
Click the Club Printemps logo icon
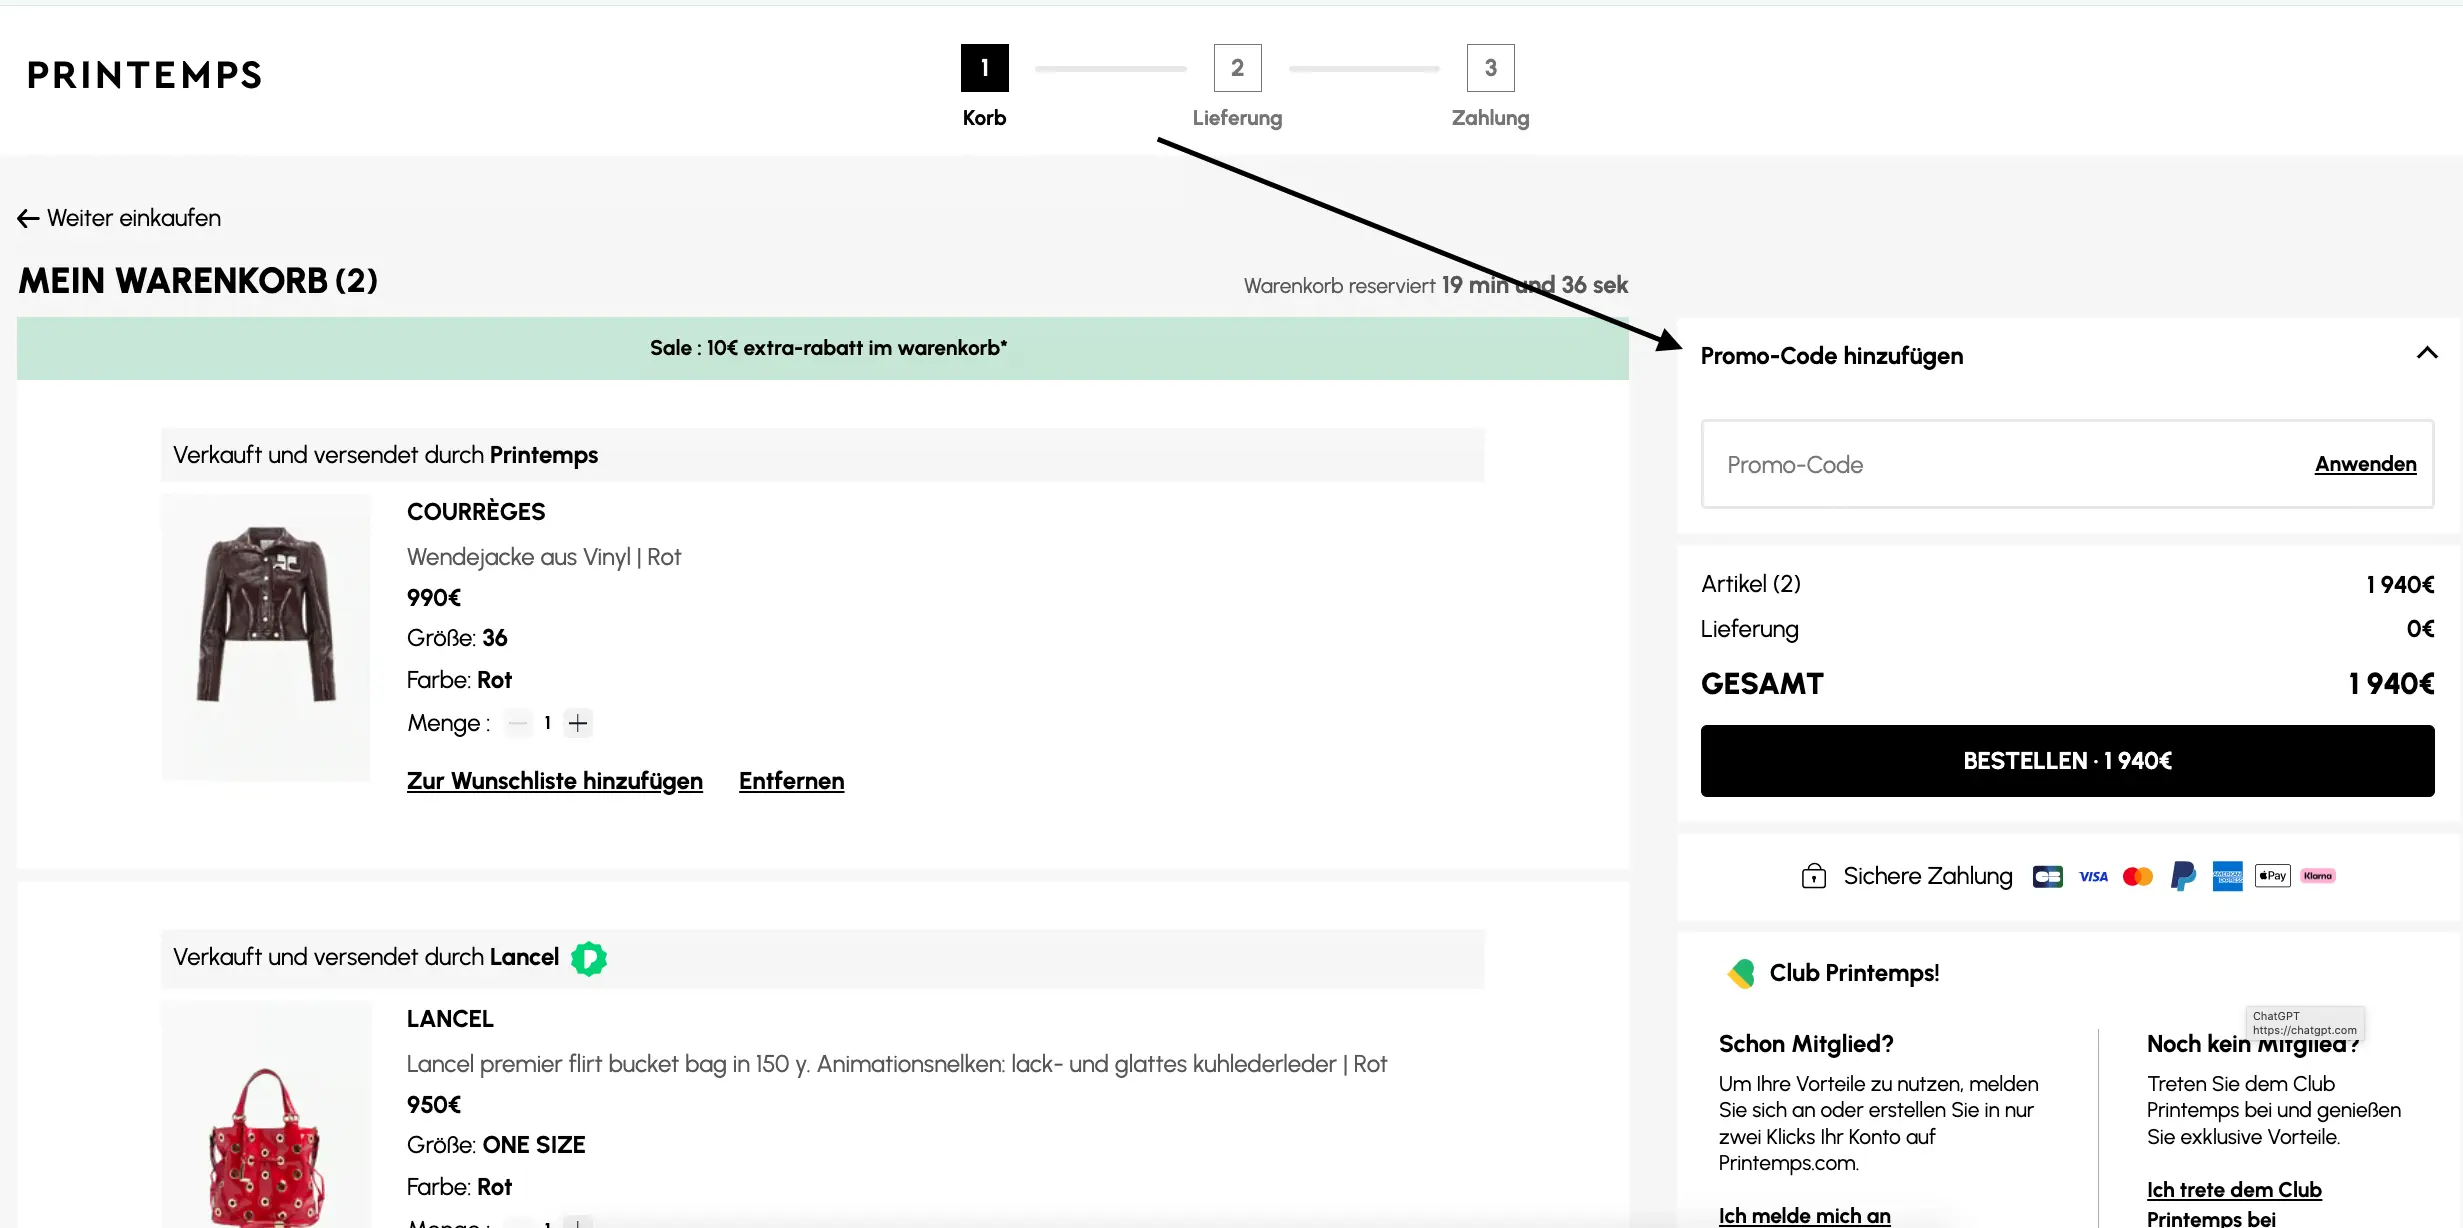[x=1741, y=973]
